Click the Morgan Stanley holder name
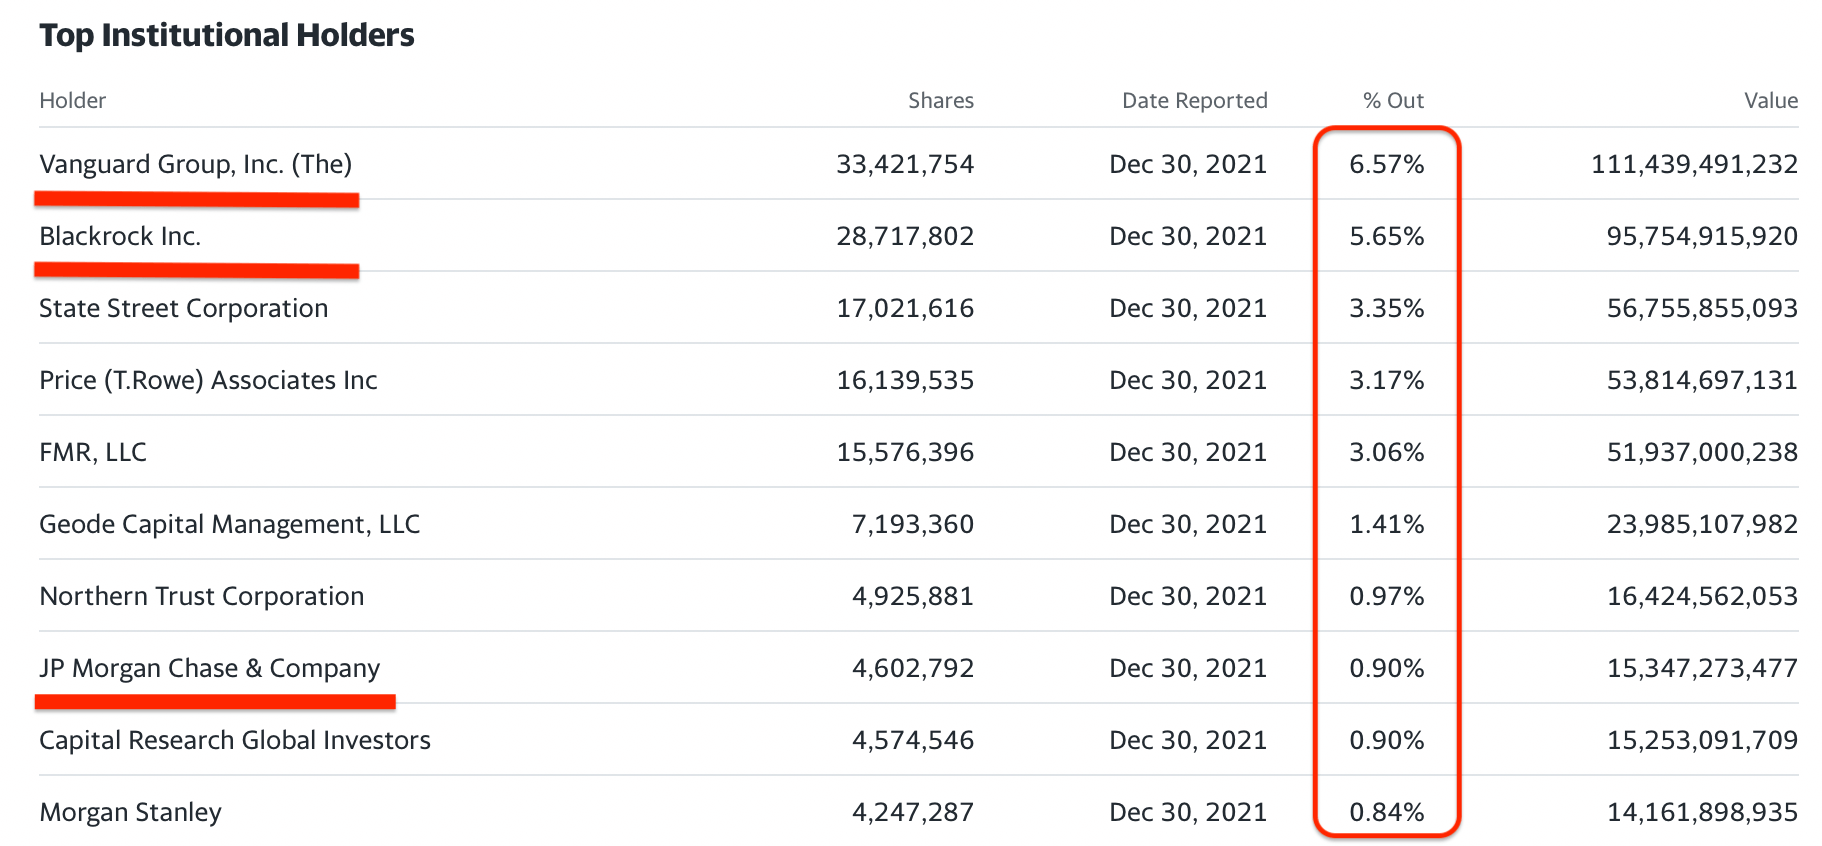Image resolution: width=1822 pixels, height=846 pixels. pyautogui.click(x=130, y=812)
